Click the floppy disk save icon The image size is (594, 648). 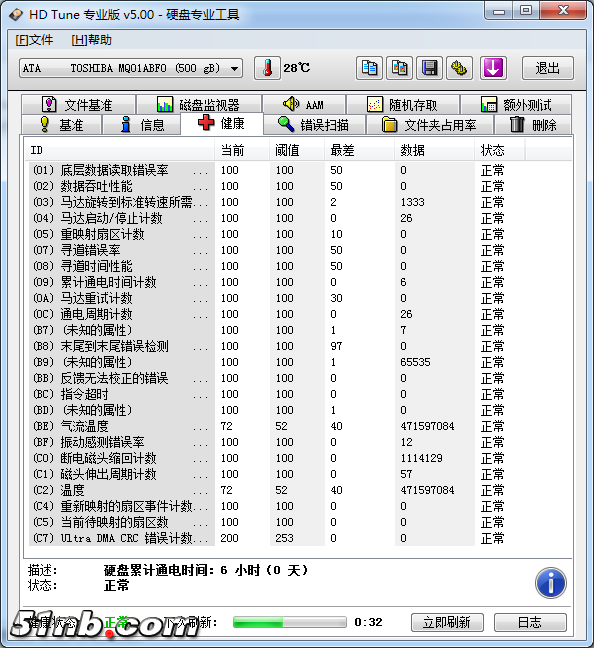pos(429,68)
